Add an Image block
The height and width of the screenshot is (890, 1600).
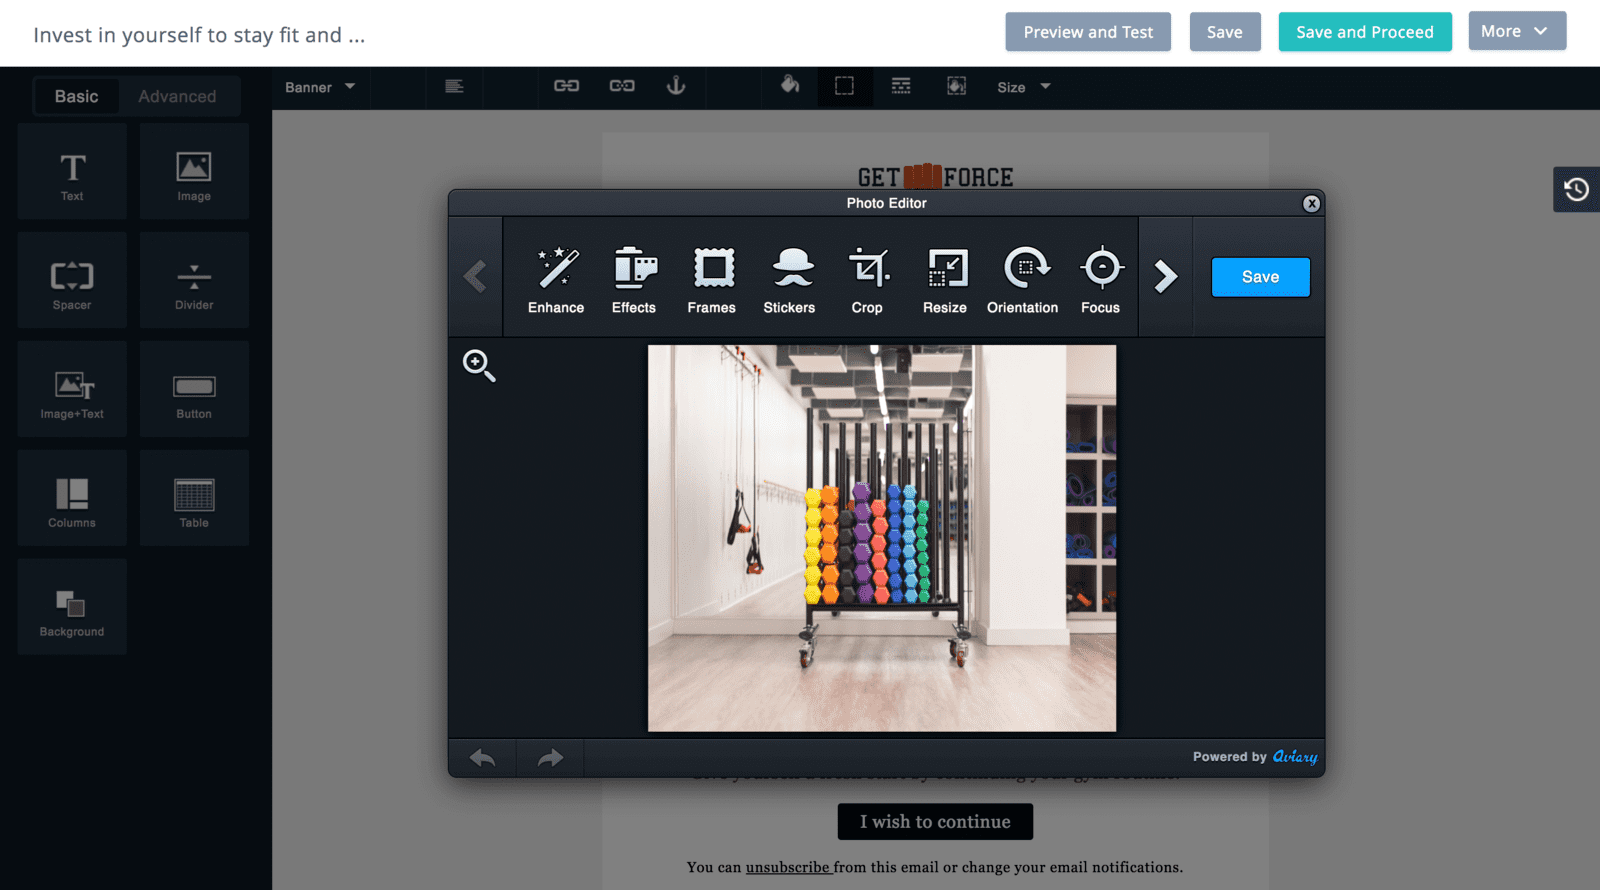tap(194, 172)
